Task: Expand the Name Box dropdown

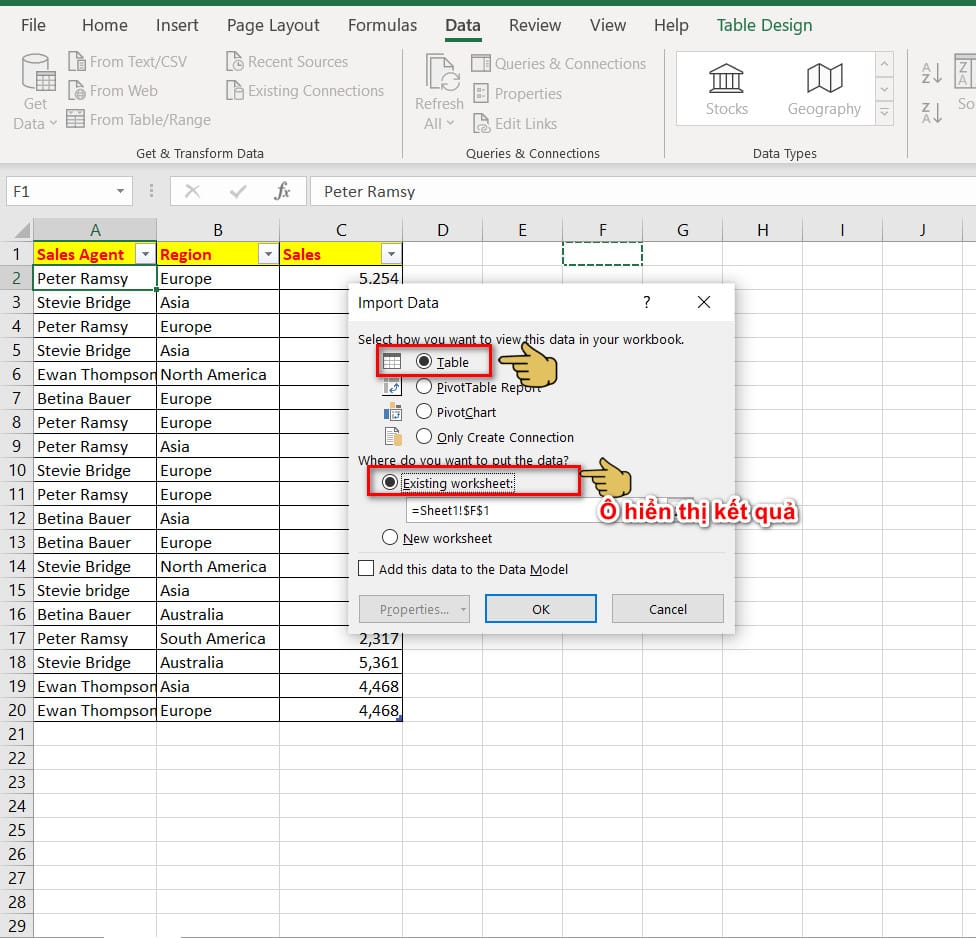Action: click(118, 191)
